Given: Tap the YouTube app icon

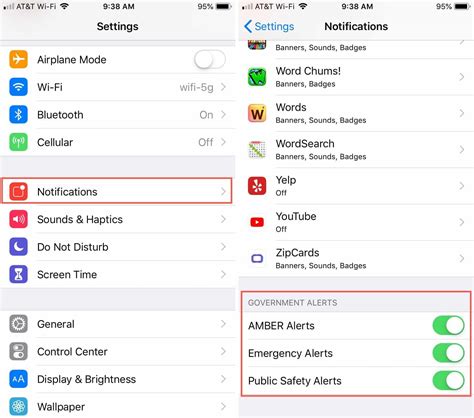Looking at the screenshot, I should click(x=257, y=222).
